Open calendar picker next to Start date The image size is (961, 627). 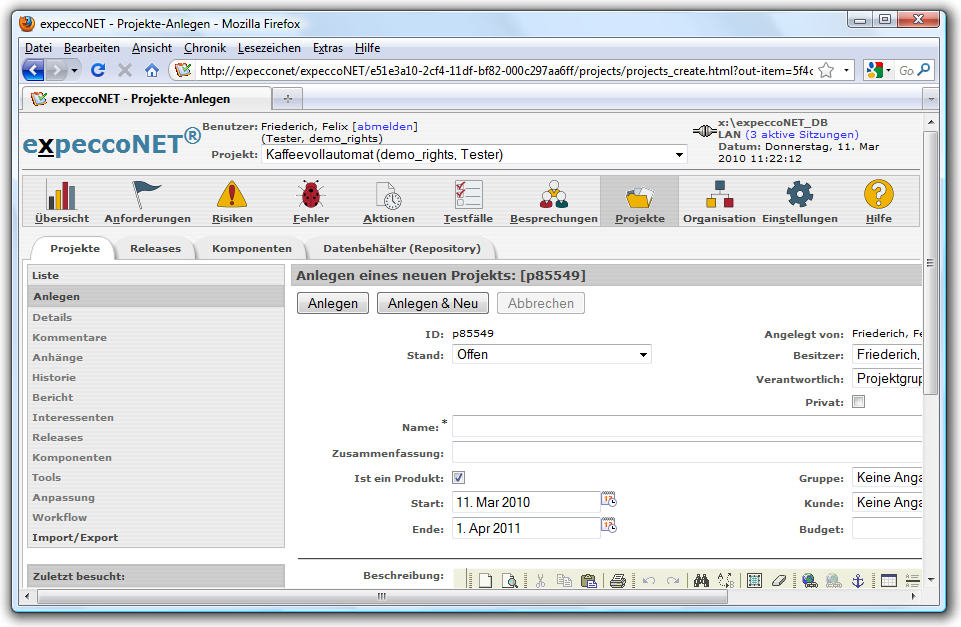(609, 500)
